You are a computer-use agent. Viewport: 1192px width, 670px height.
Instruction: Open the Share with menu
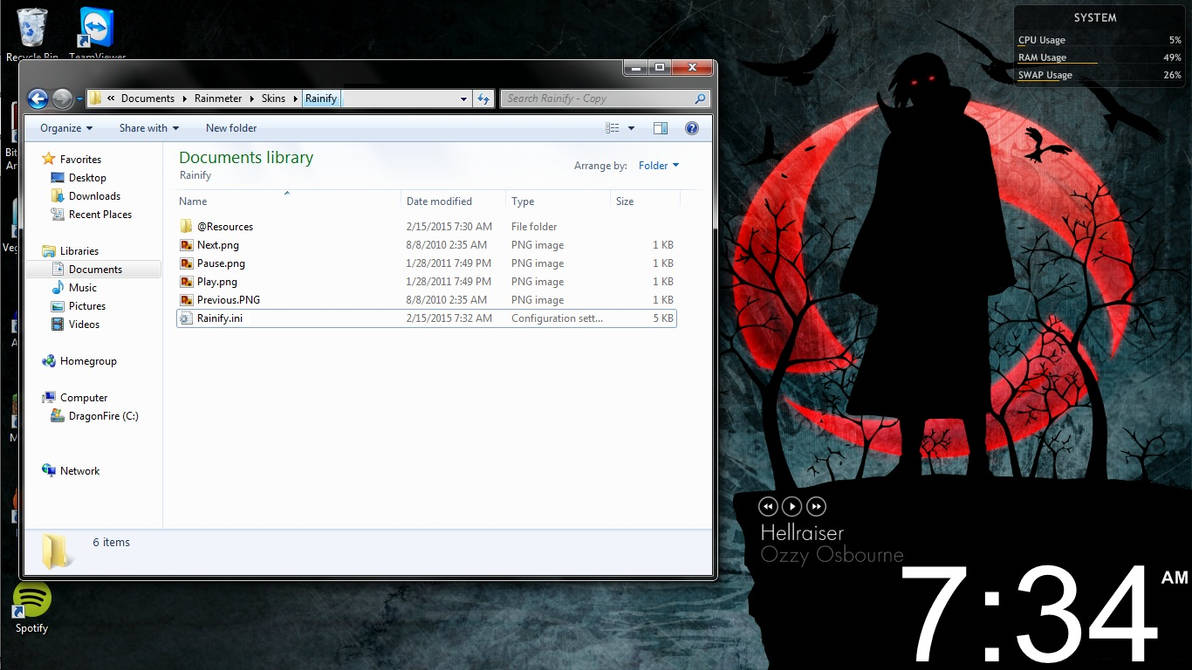(147, 128)
